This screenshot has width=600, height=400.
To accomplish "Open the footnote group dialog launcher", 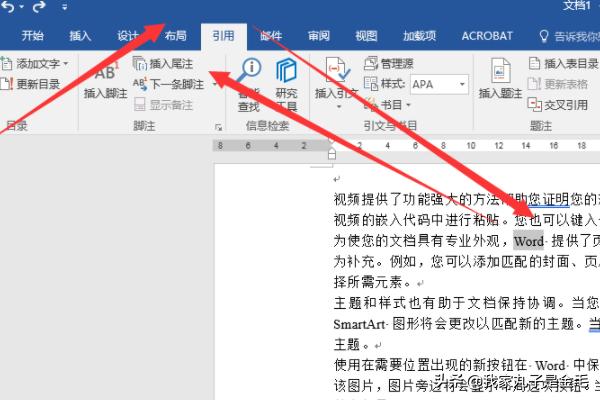I will coord(218,127).
